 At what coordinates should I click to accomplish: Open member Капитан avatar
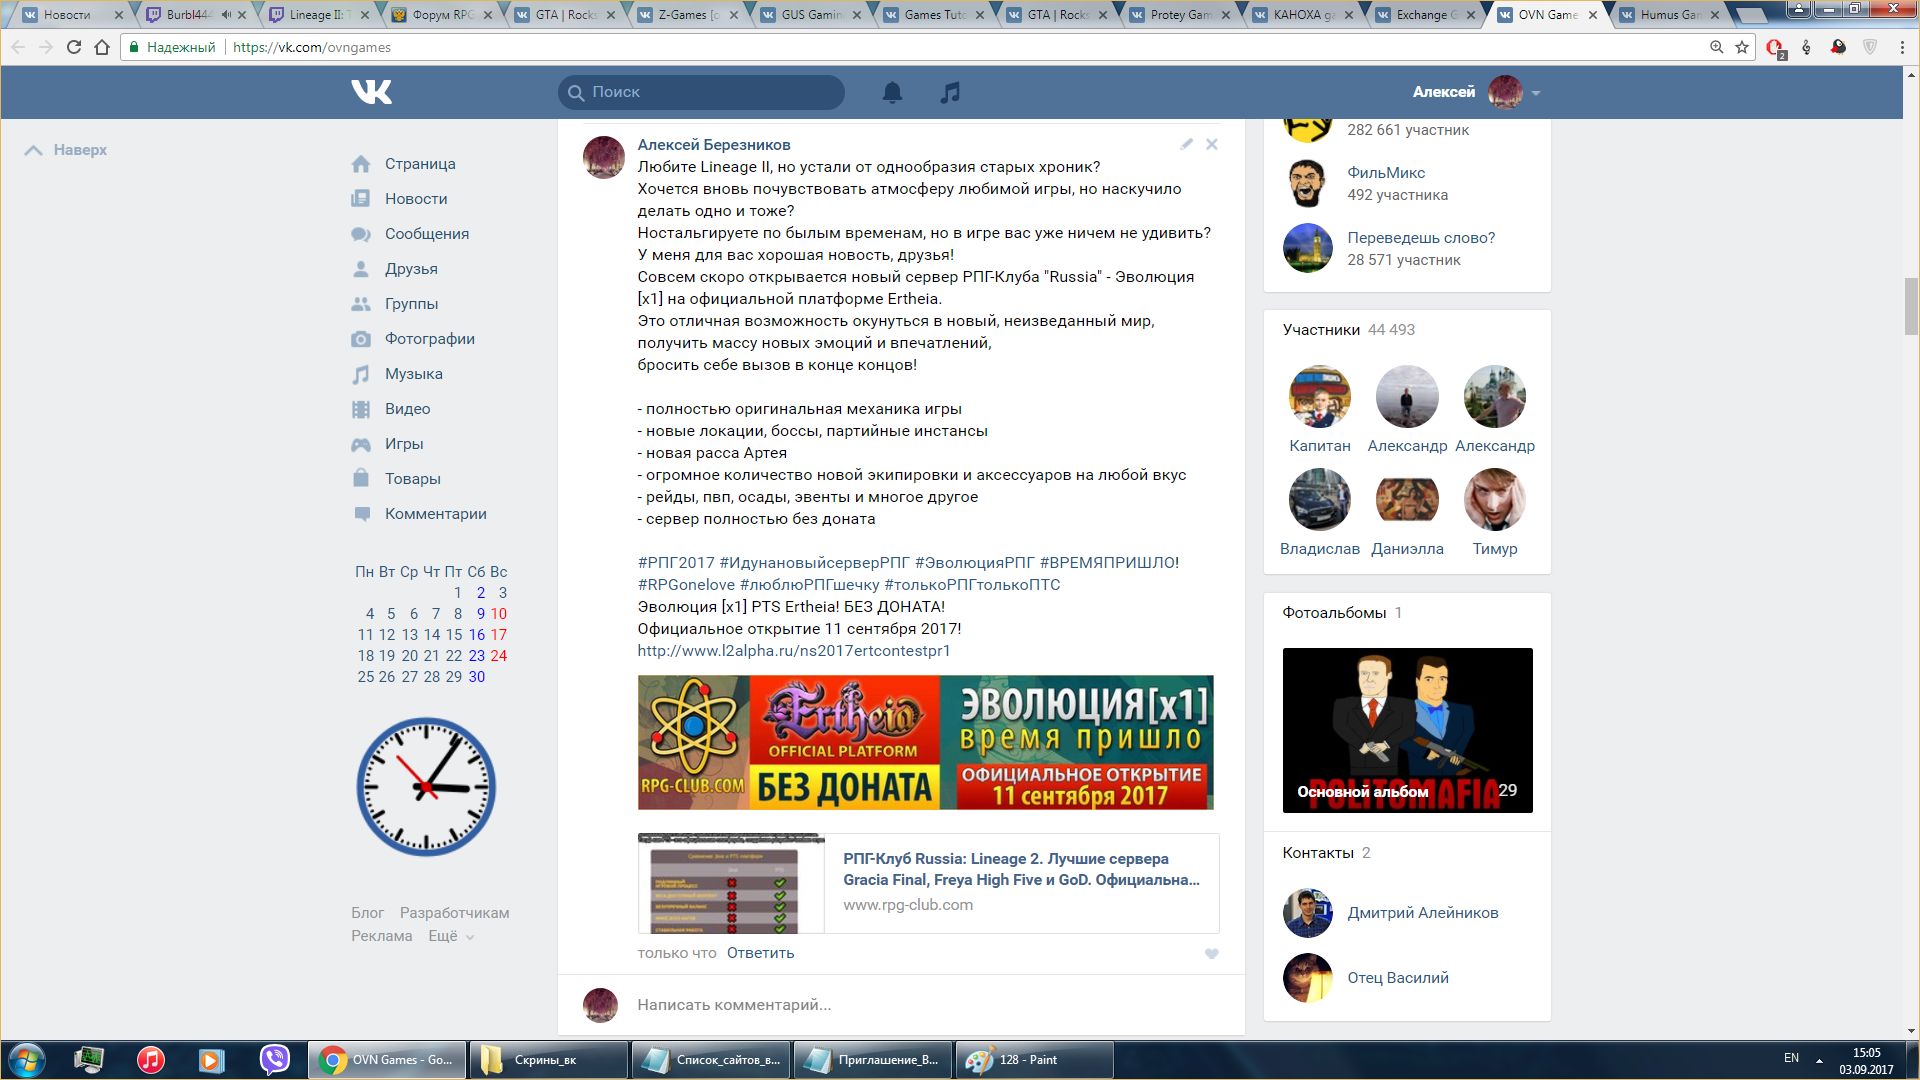[x=1319, y=397]
